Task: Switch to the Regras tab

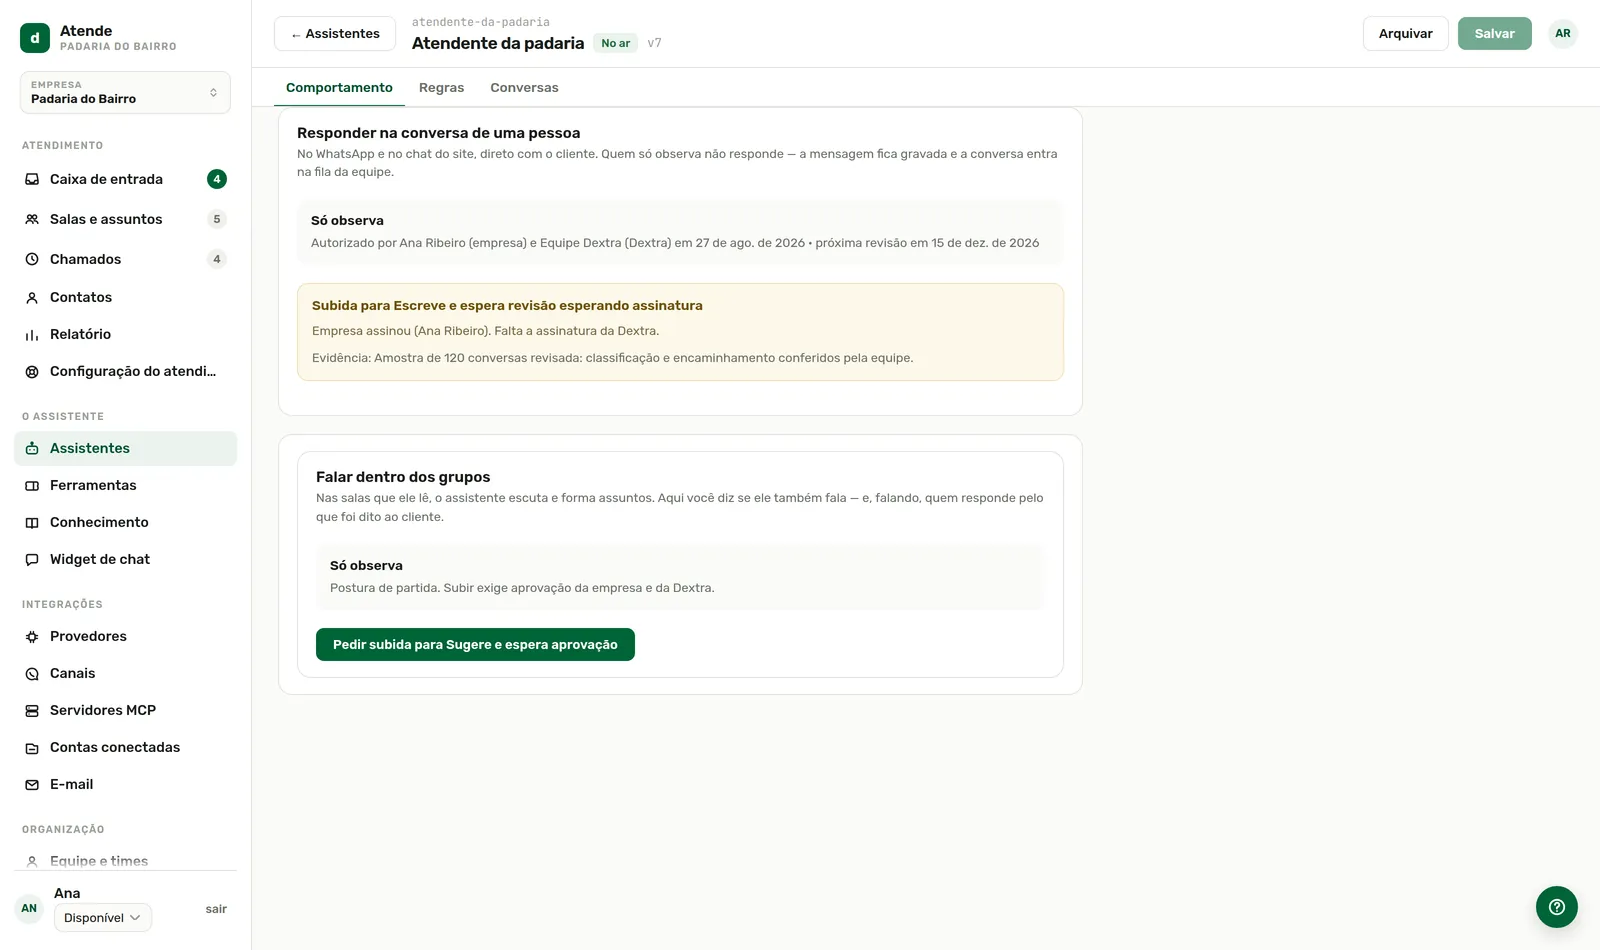Action: click(x=441, y=87)
